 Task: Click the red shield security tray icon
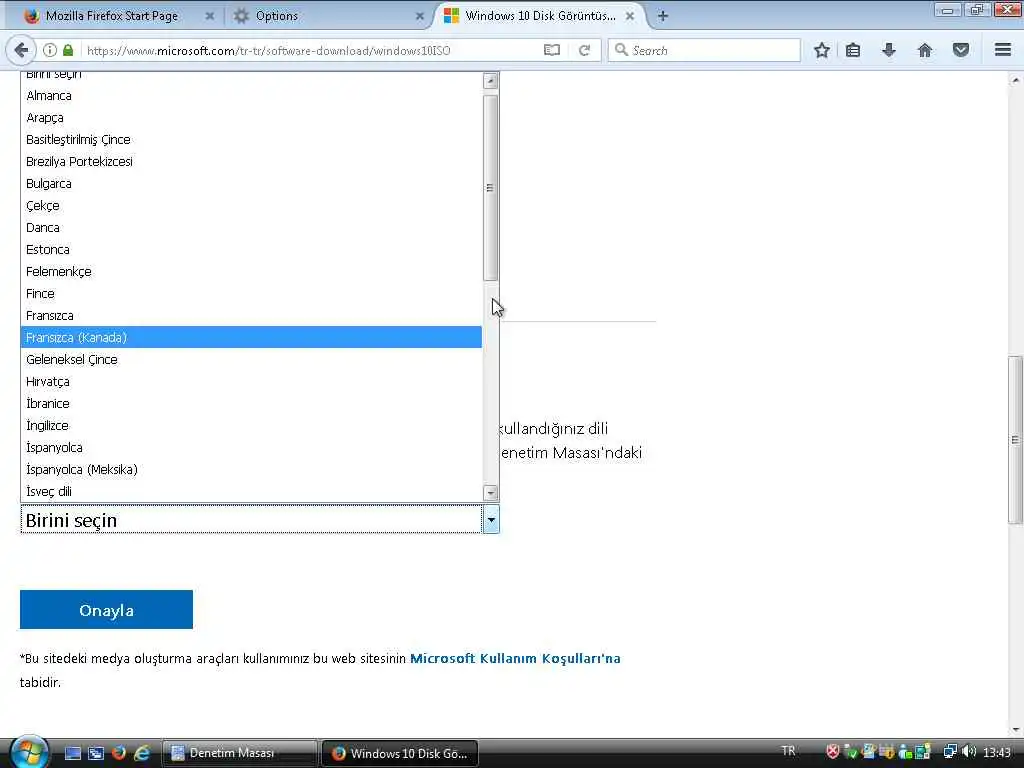coord(833,752)
